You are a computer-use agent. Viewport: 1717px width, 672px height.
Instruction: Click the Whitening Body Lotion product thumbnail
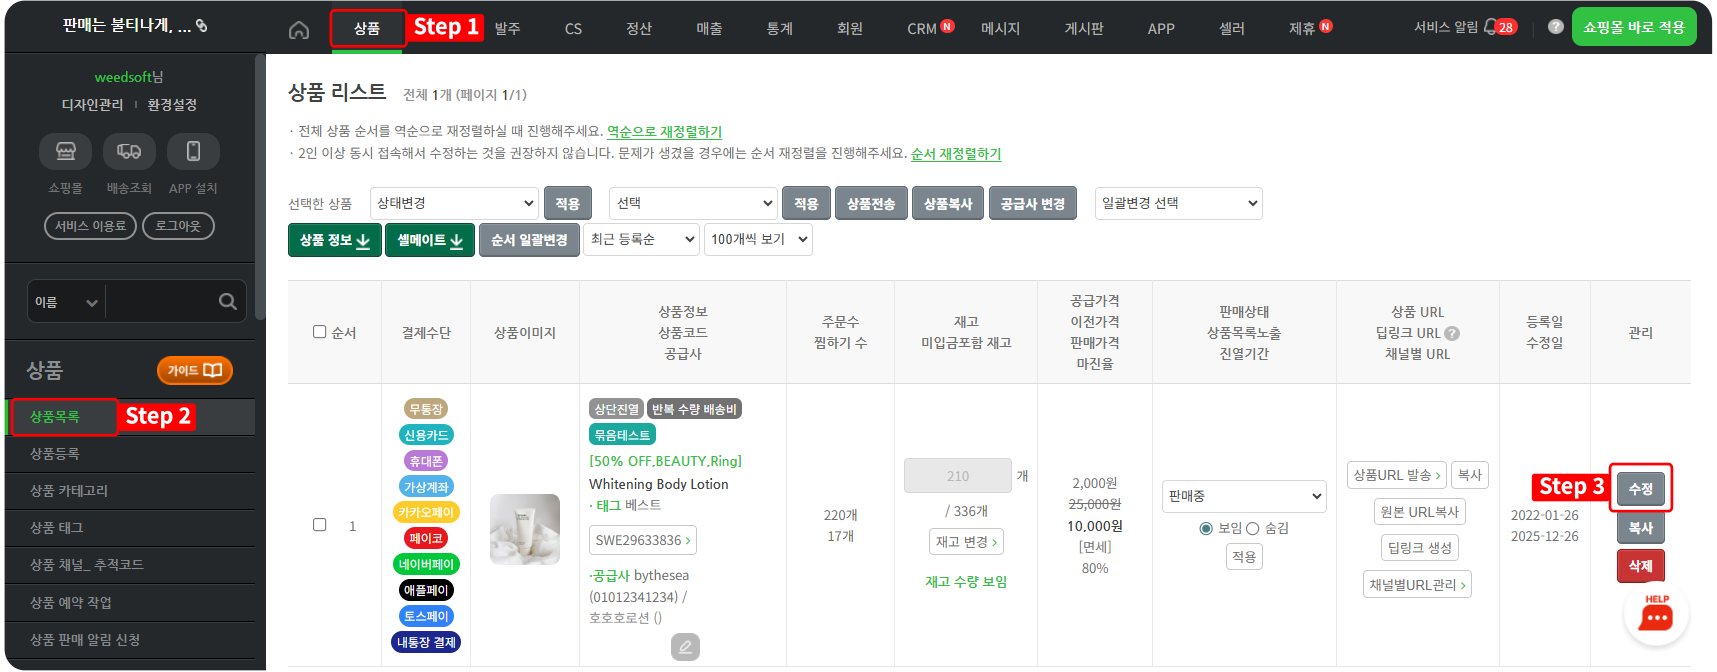[525, 529]
